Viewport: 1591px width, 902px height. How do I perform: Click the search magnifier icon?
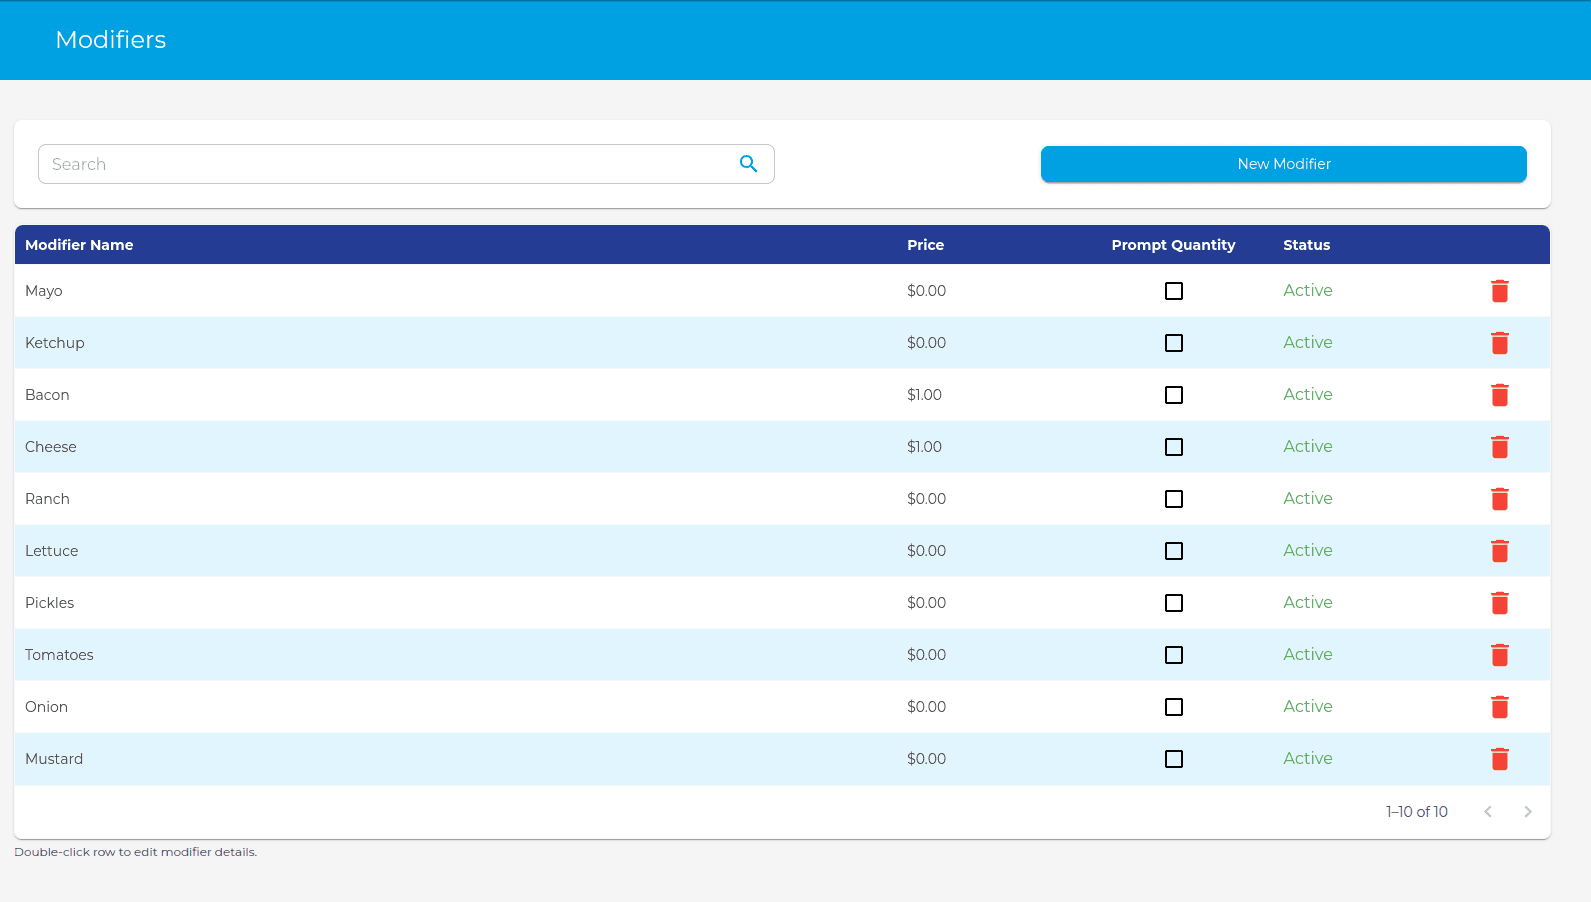point(748,164)
